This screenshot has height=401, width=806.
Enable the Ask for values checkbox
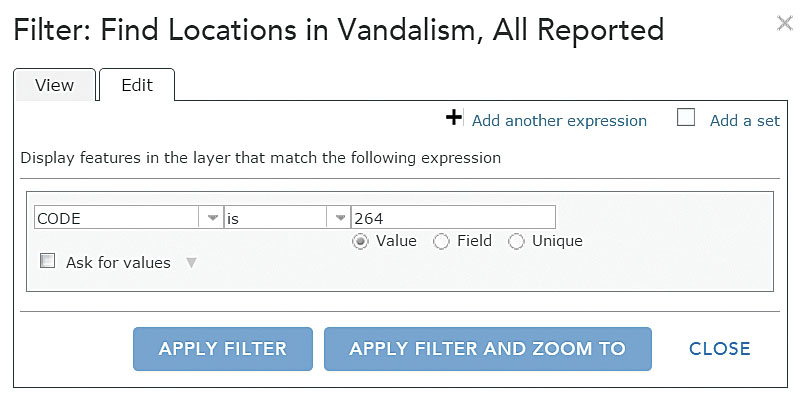[47, 262]
